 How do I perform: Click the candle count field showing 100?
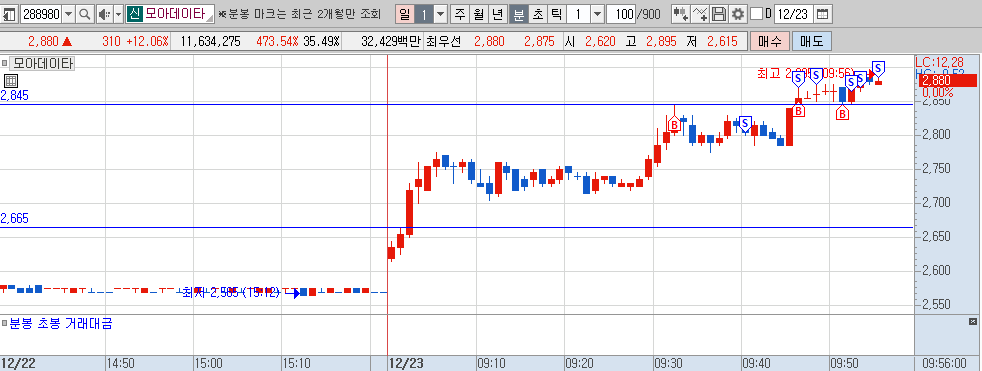(621, 14)
